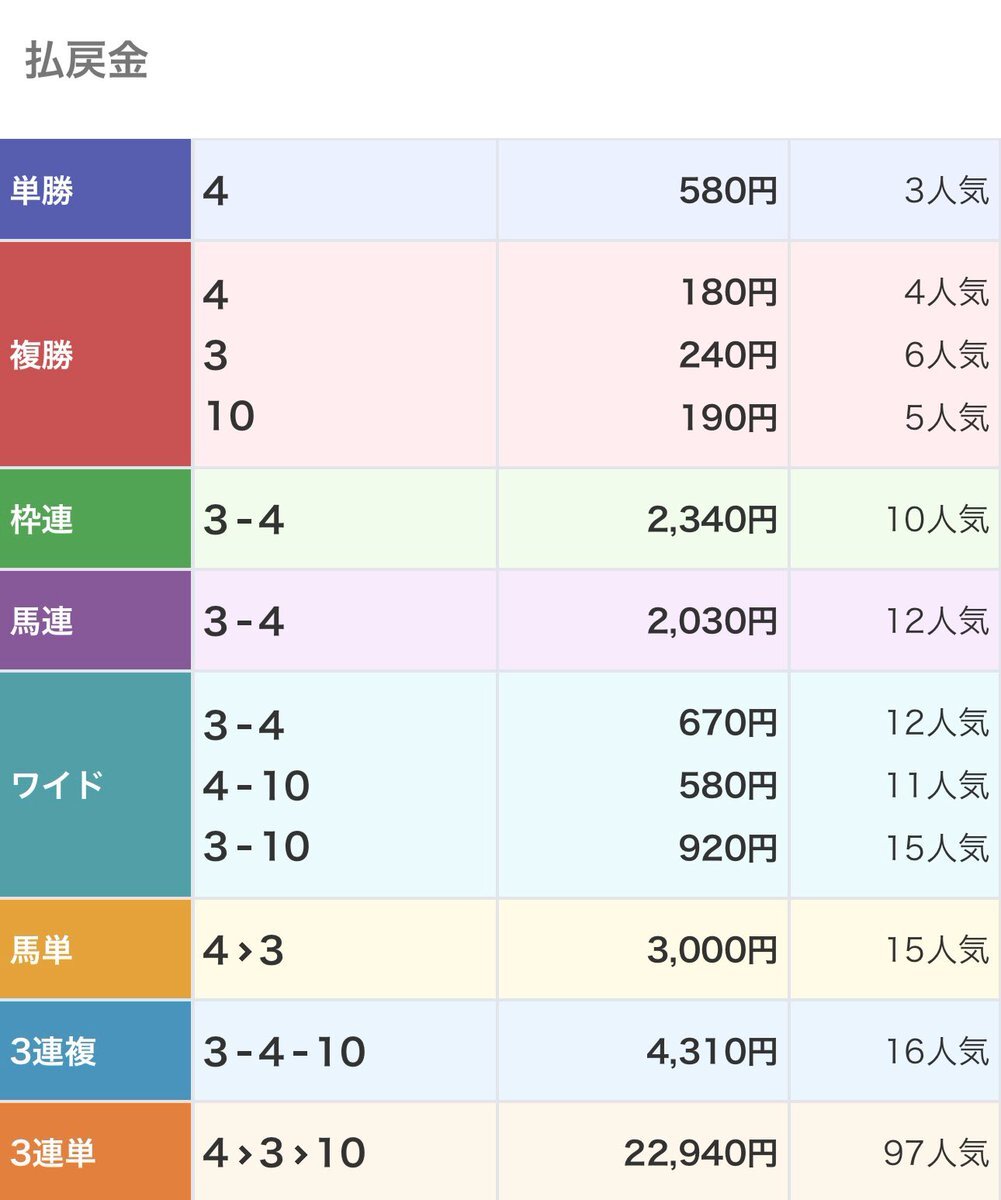Viewport: 1001px width, 1200px height.
Task: Click the 22,940円 3連単 payout
Action: tap(701, 1154)
